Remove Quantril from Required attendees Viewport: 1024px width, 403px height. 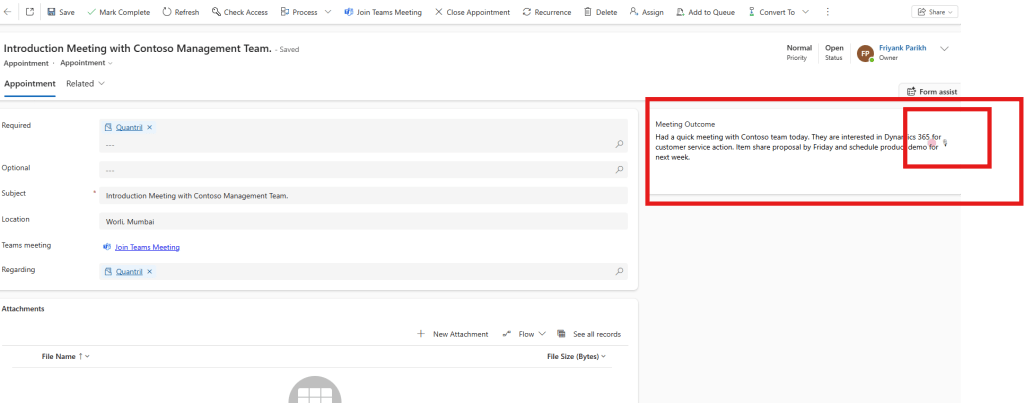(150, 128)
